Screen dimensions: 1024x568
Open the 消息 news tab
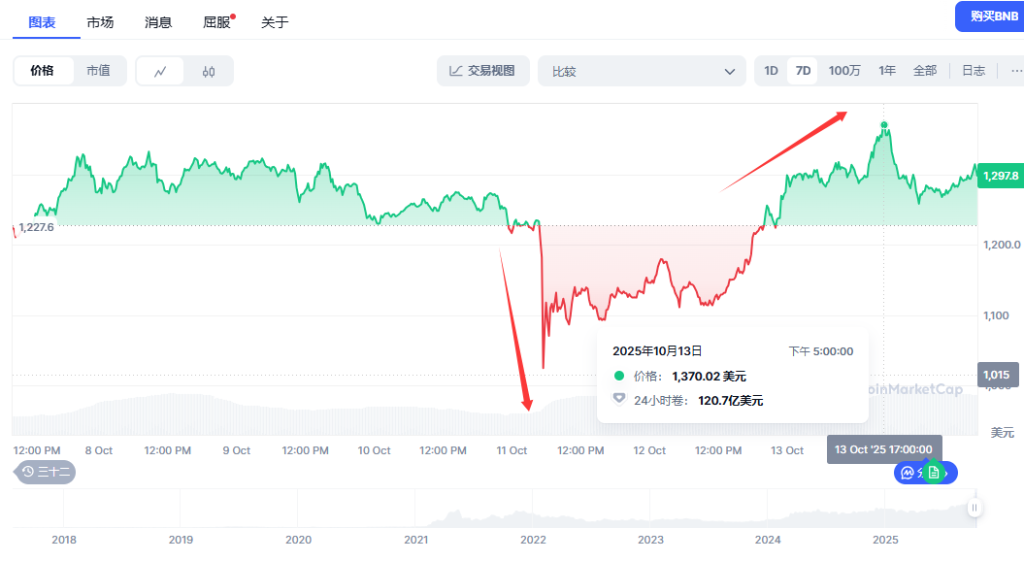[158, 22]
